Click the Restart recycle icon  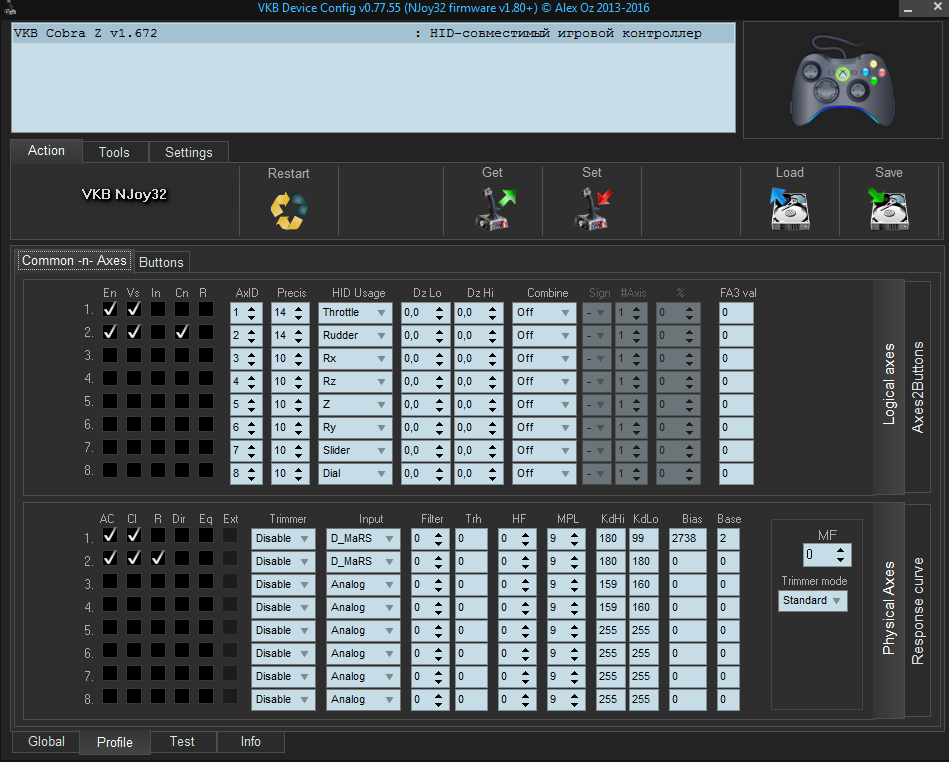click(289, 211)
